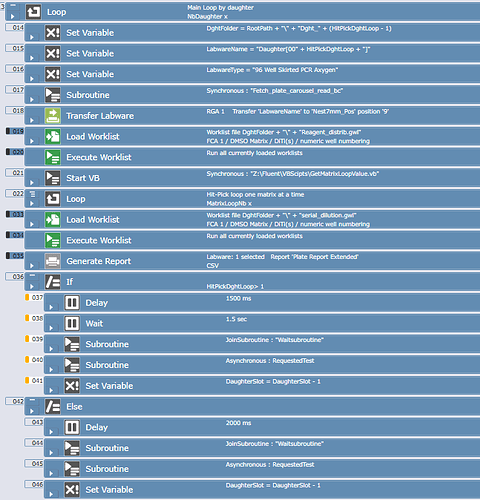Click Subroutine icon on line 040
480x500 pixels.
(x=72, y=365)
